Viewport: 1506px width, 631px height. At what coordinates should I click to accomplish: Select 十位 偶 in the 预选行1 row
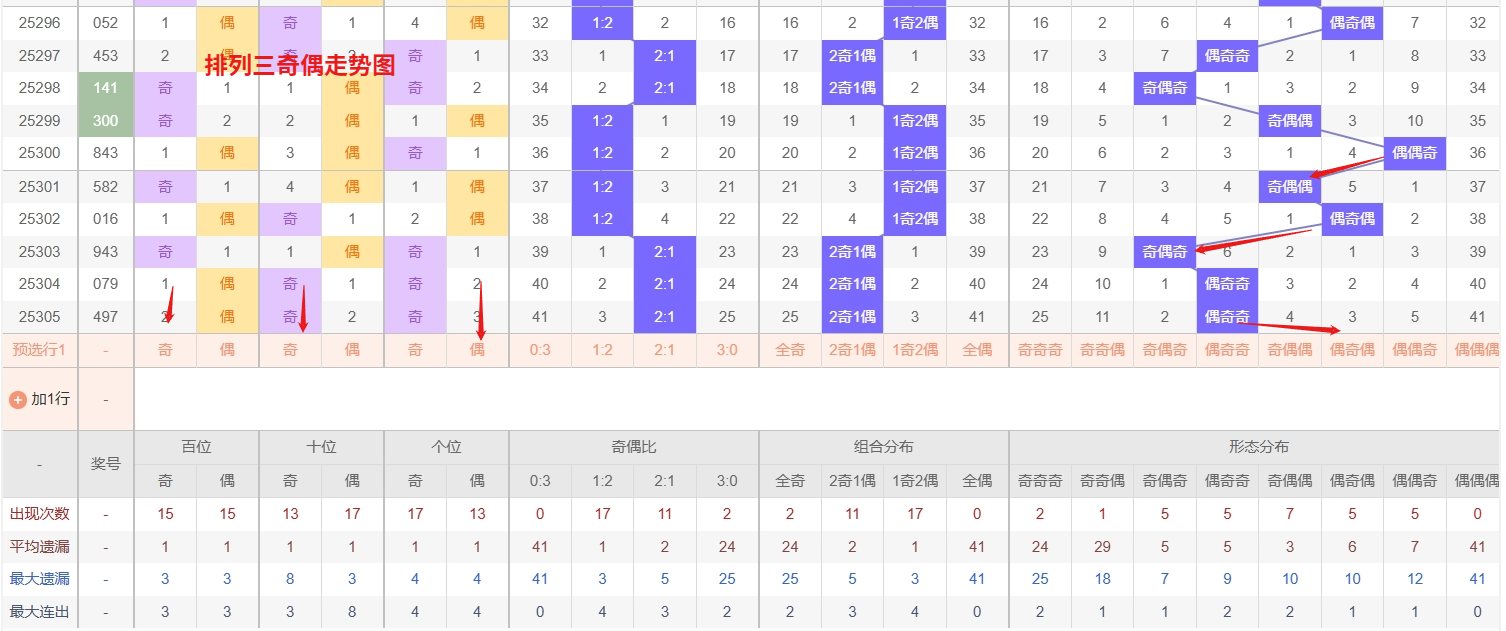coord(352,350)
